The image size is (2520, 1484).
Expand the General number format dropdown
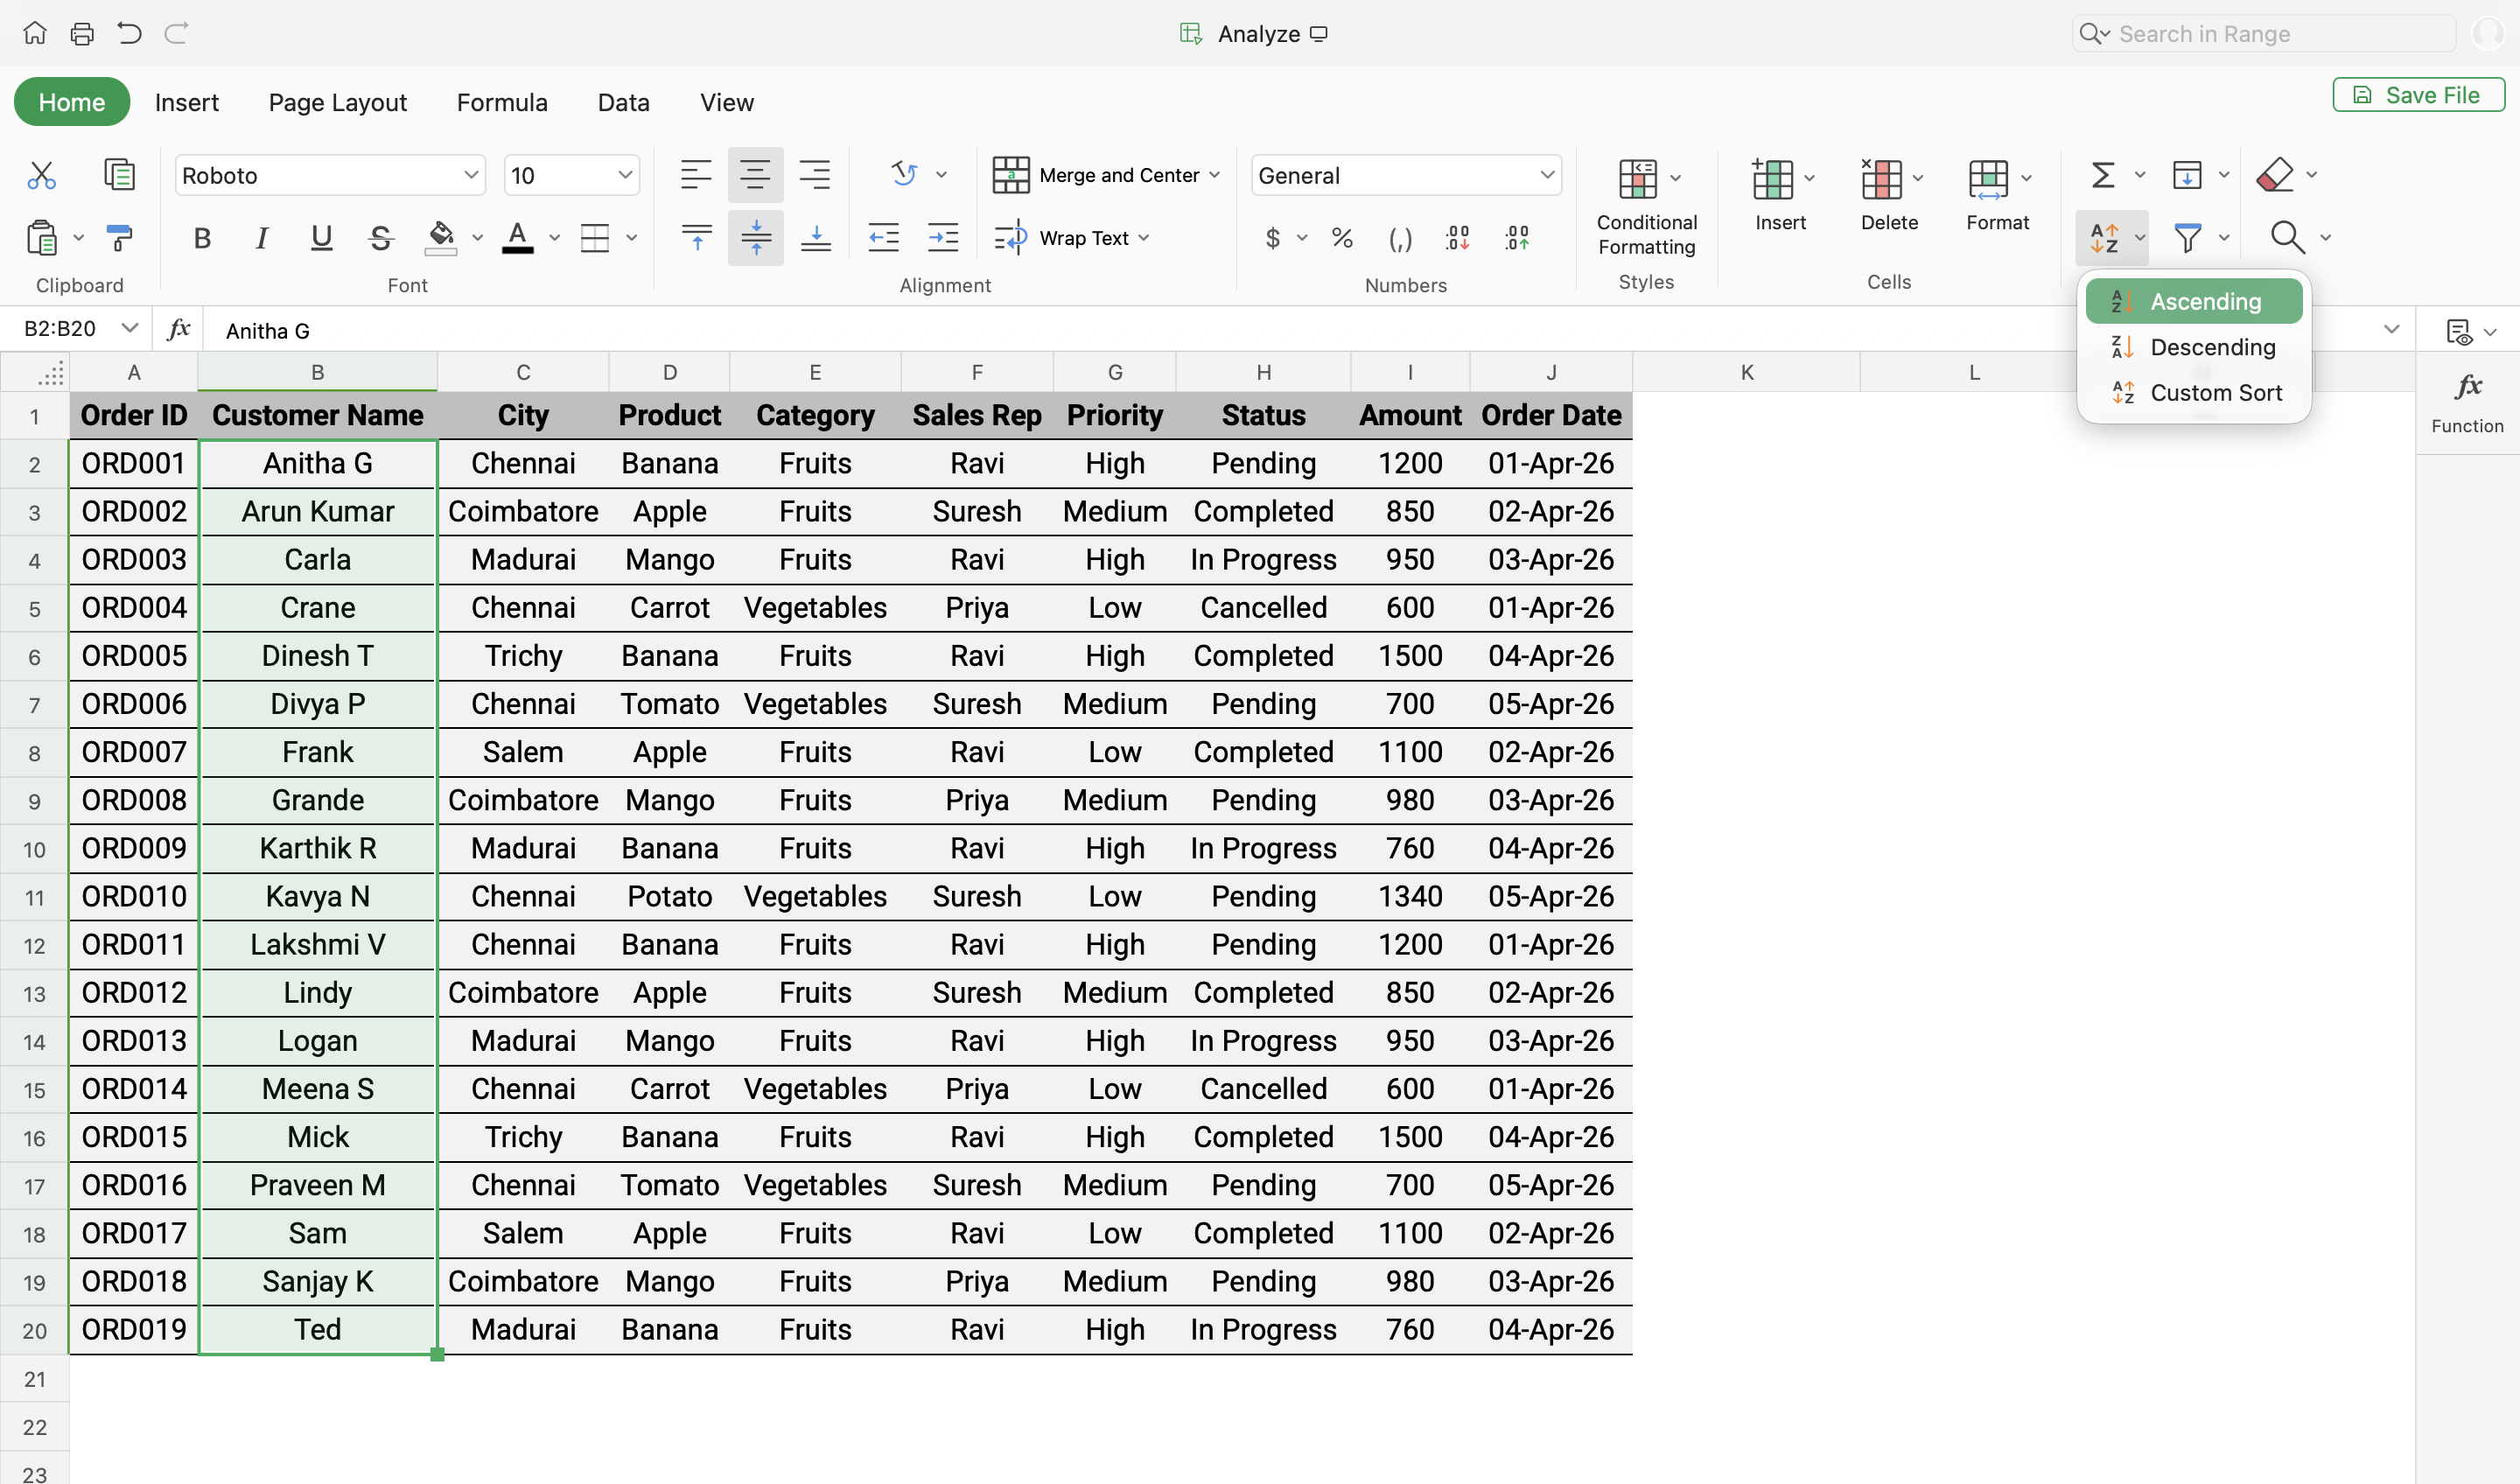pos(1546,176)
